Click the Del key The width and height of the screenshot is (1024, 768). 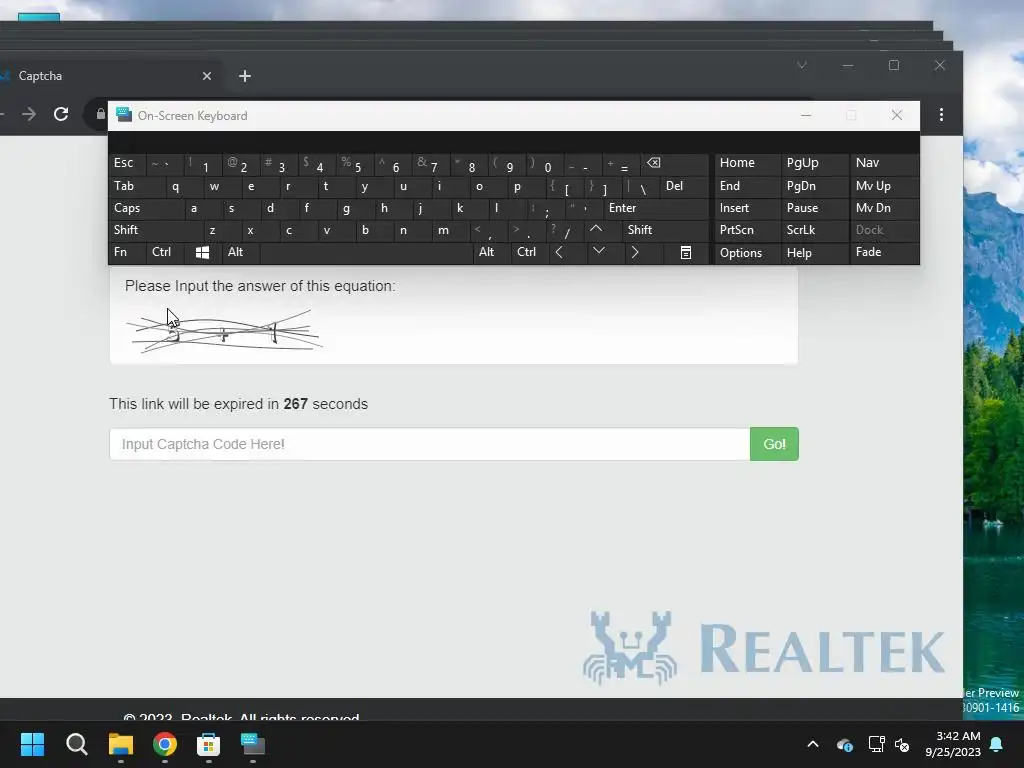pos(684,186)
